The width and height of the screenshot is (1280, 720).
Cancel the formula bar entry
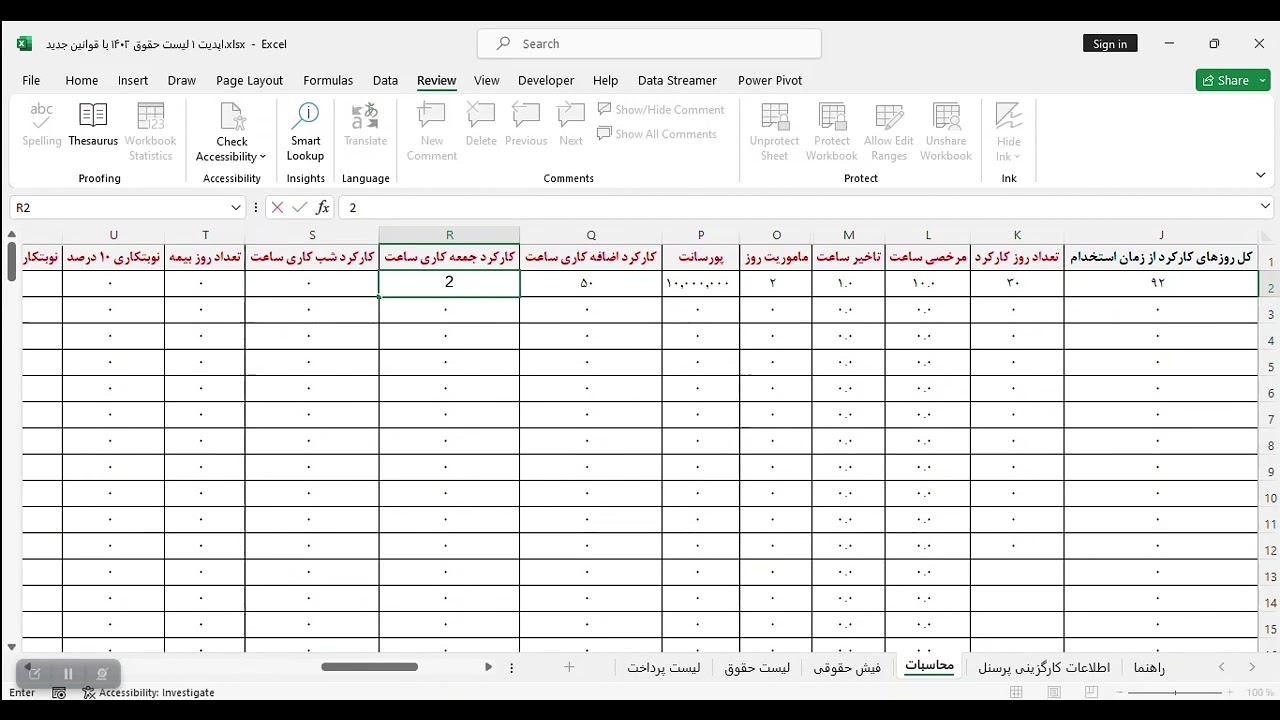point(277,207)
